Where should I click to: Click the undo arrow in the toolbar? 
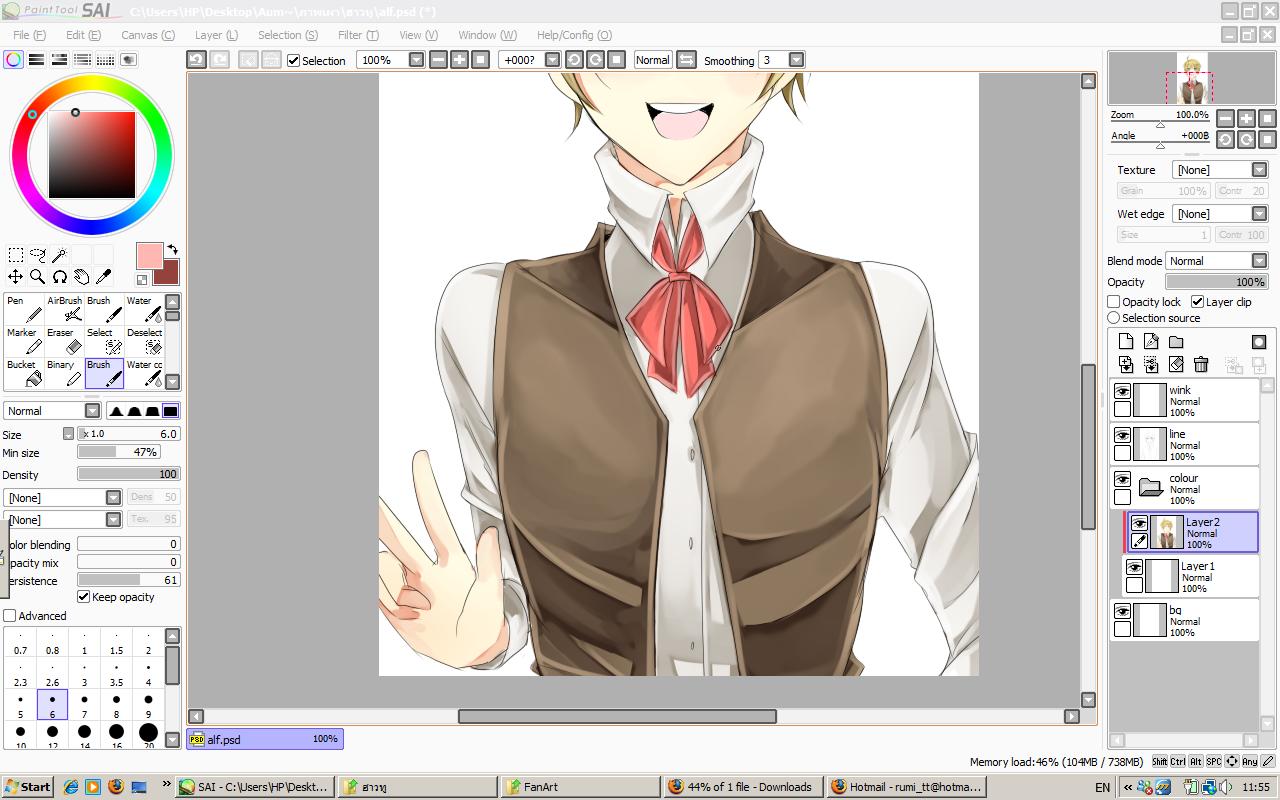coord(197,60)
